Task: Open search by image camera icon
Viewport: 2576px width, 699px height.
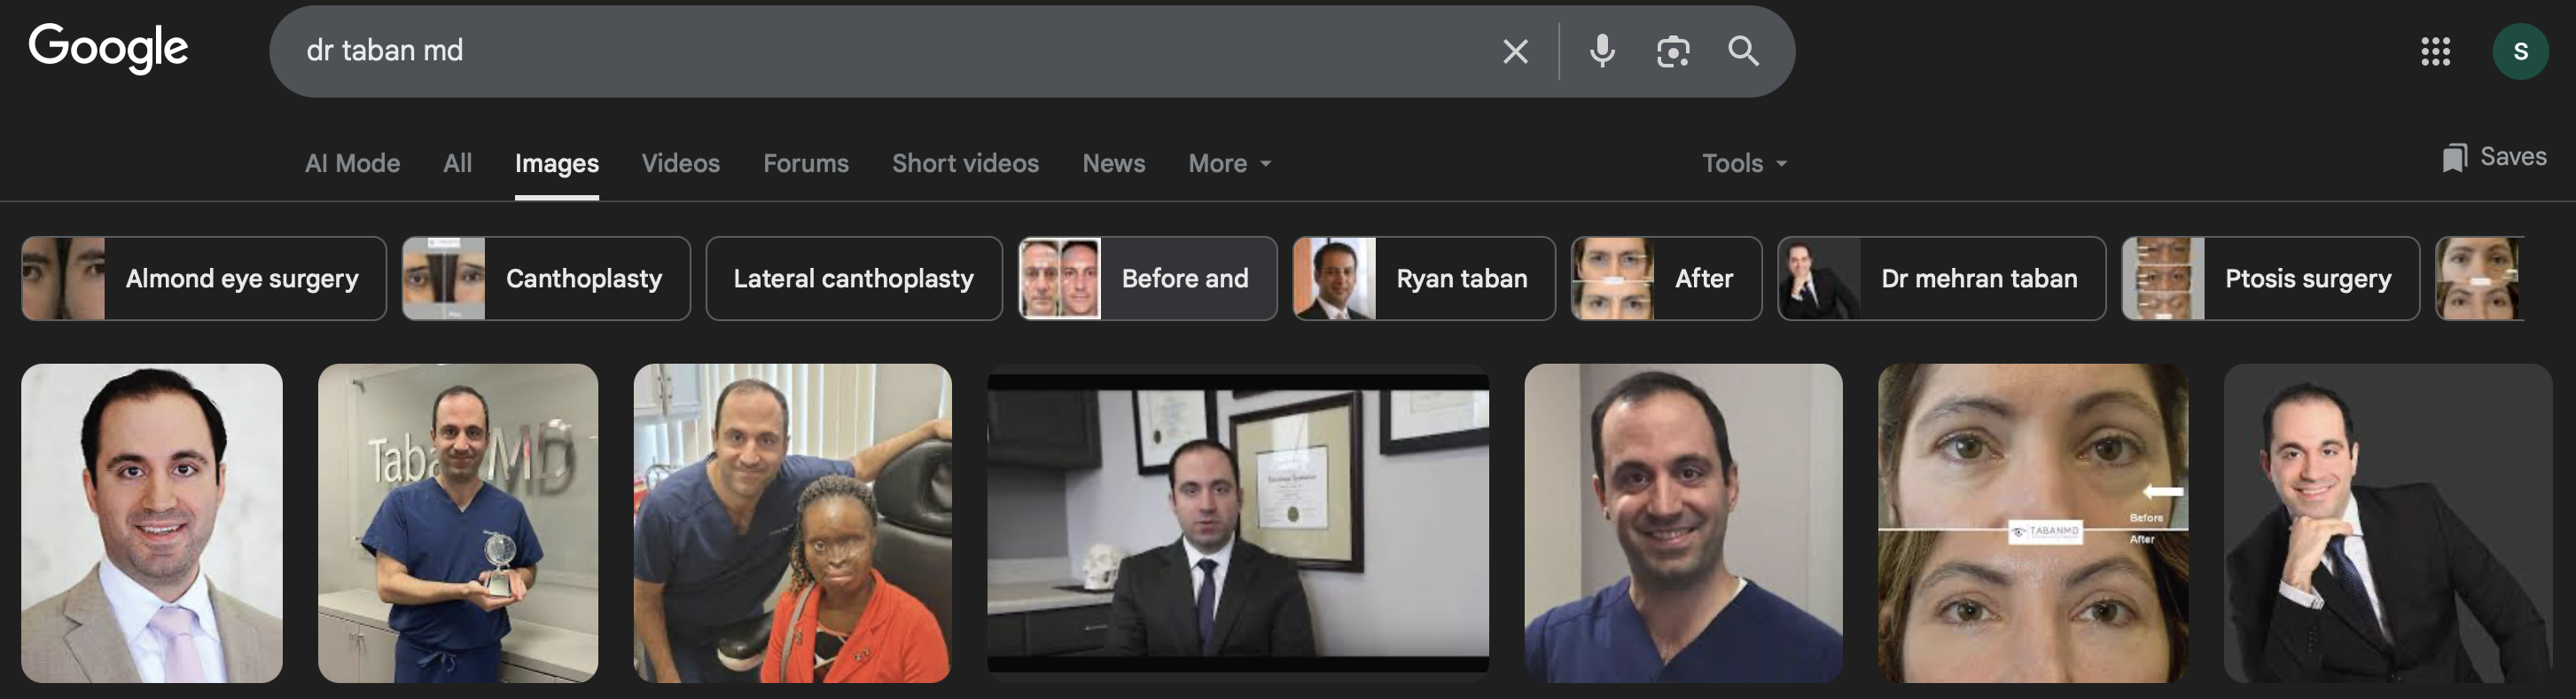Action: click(x=1672, y=51)
